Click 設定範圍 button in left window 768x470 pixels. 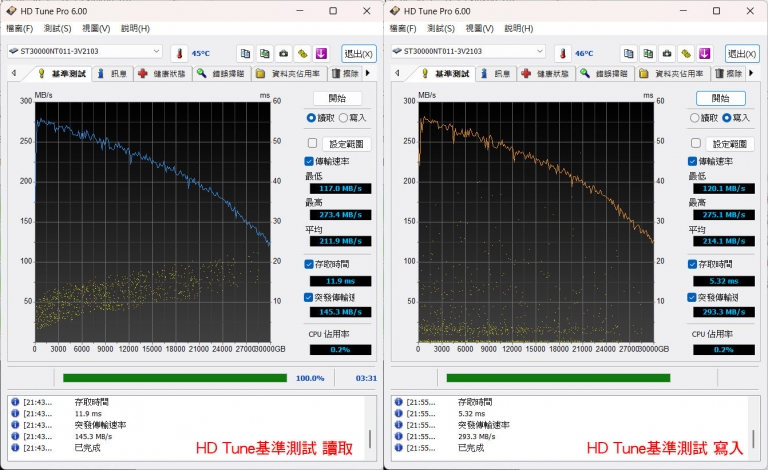coord(346,143)
